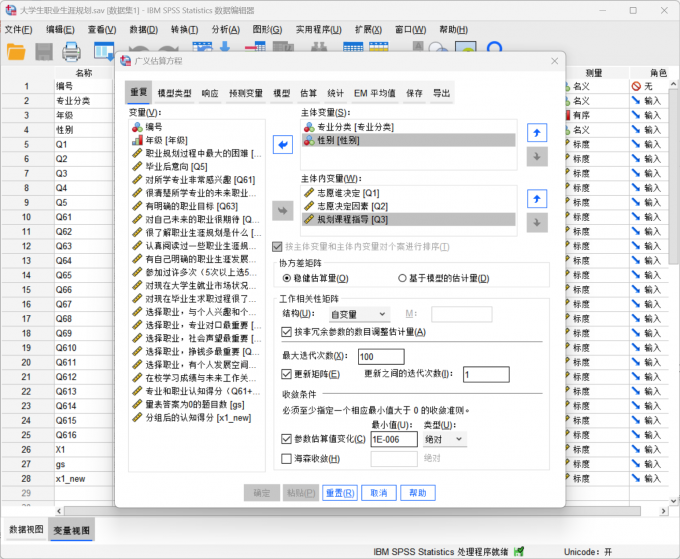Switch to the 模型类型 tab
This screenshot has height=559, width=680.
(174, 93)
